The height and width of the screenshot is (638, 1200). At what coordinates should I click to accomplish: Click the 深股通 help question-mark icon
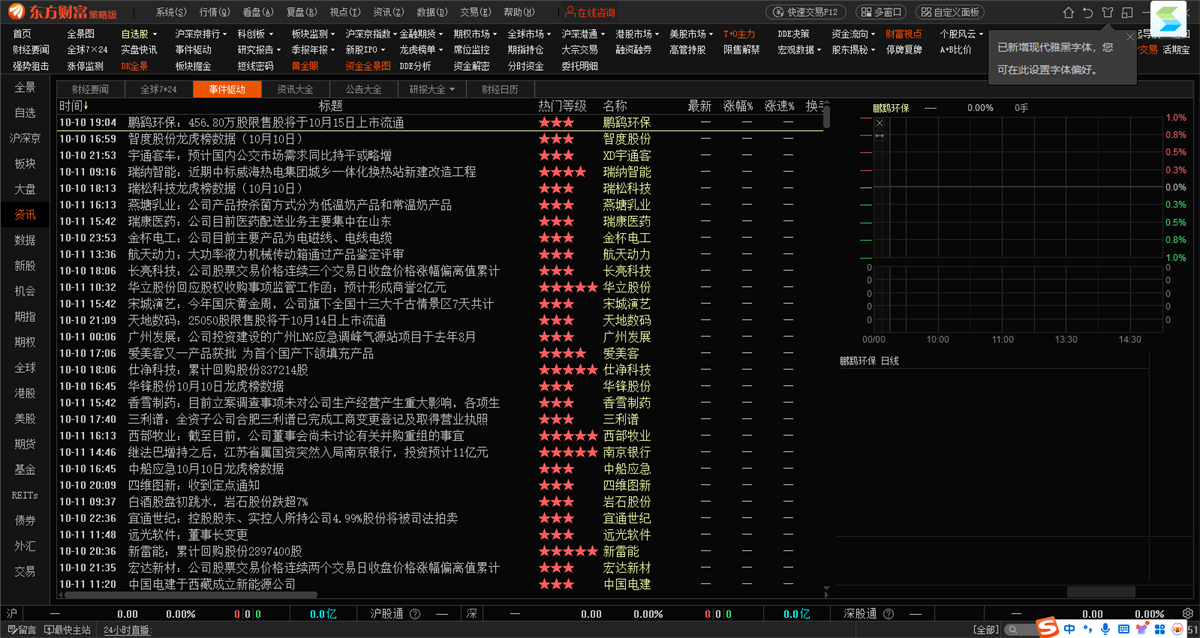tap(887, 613)
